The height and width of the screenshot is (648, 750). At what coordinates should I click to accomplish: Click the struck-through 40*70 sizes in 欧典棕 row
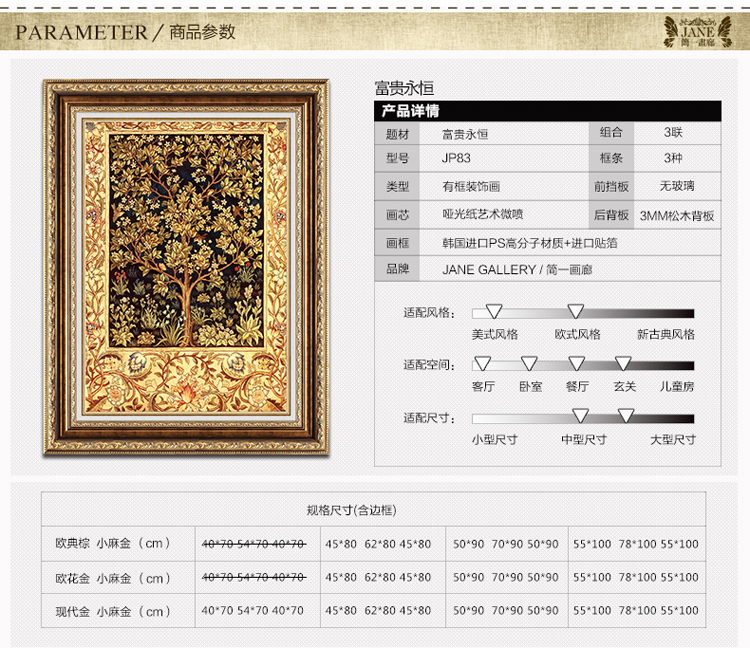254,544
